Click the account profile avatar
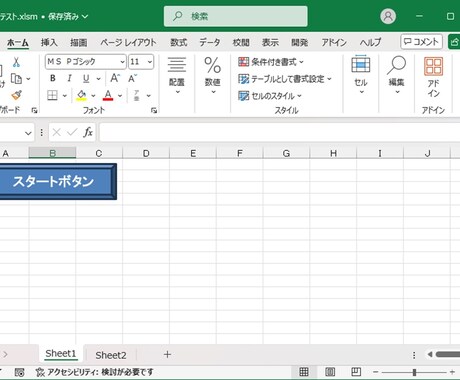This screenshot has height=380, width=460. [388, 16]
